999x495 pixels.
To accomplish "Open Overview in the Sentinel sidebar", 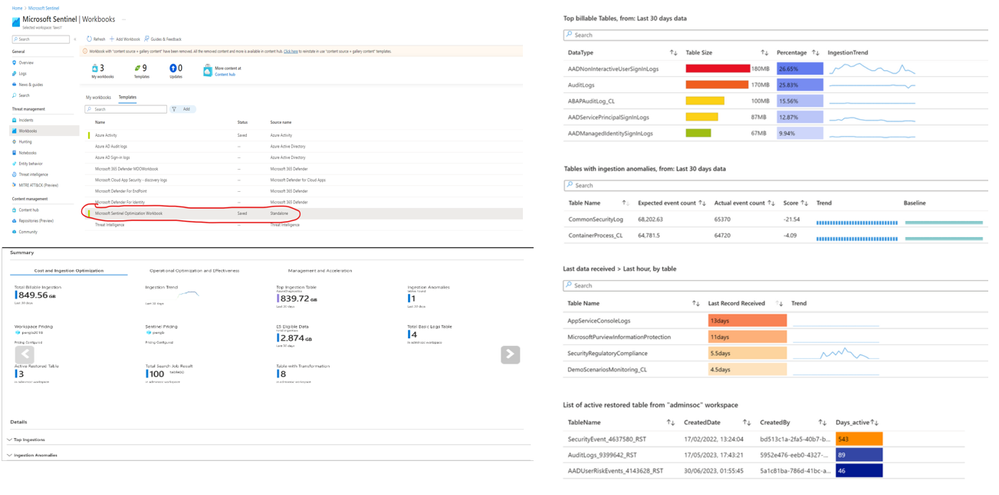I will tap(25, 62).
